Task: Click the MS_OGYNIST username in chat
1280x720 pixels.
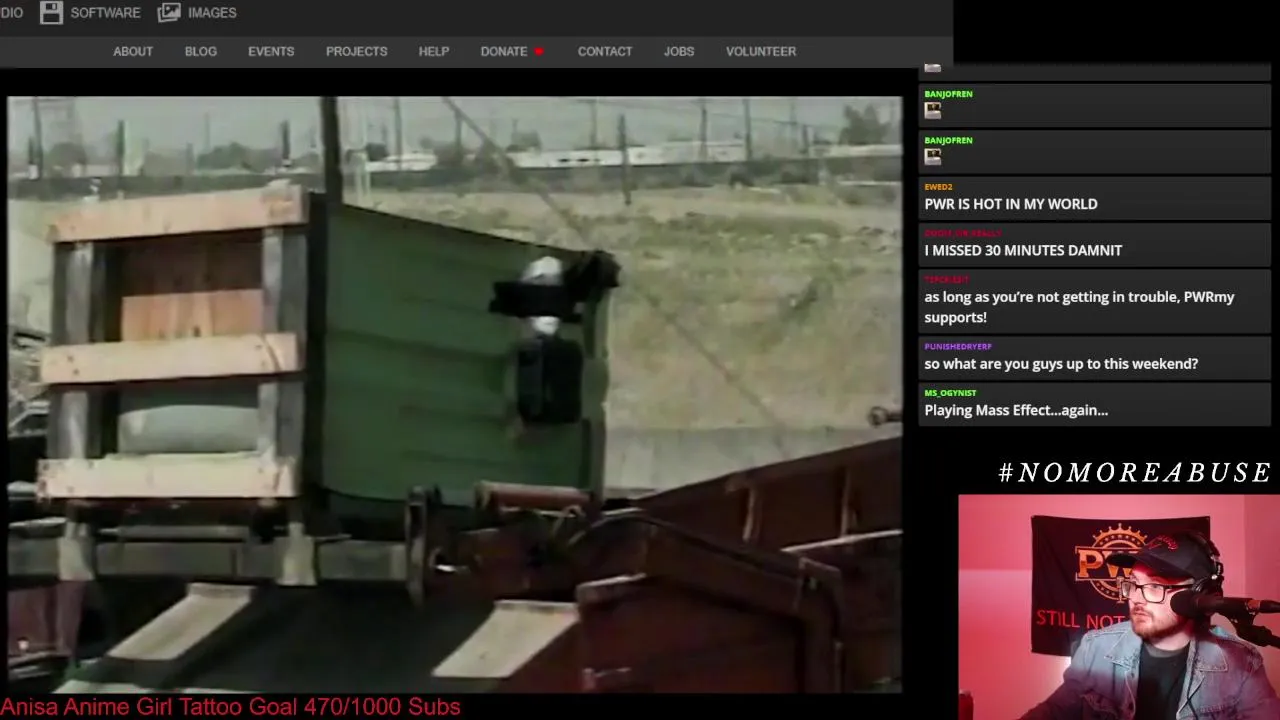Action: click(x=950, y=393)
